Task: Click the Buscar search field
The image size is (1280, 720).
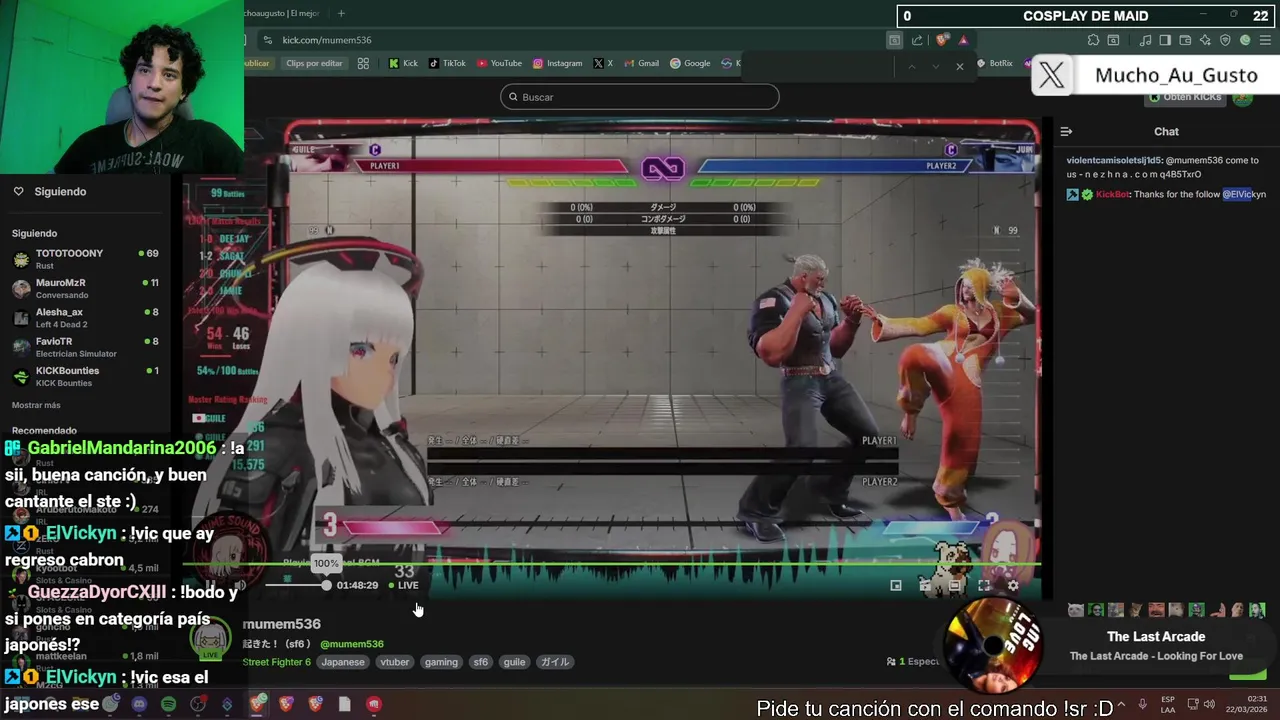Action: pyautogui.click(x=639, y=97)
